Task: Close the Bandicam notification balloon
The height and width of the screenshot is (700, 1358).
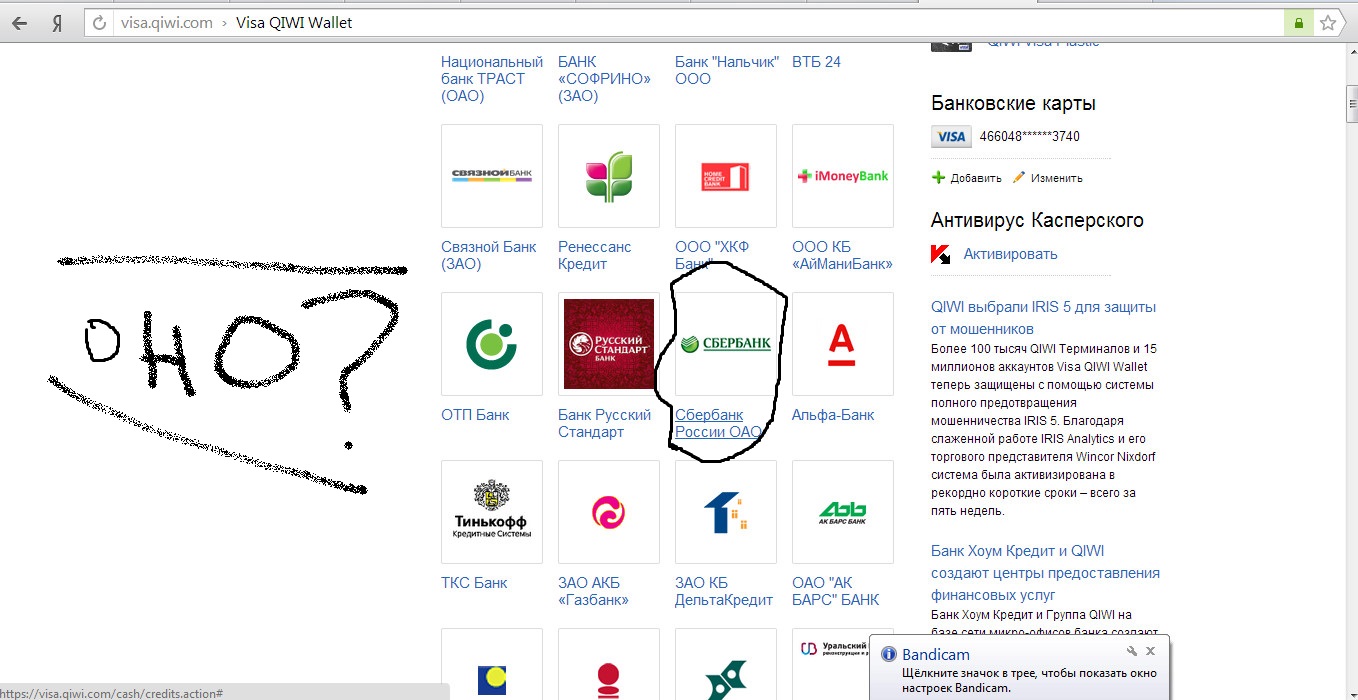Action: click(x=1150, y=651)
